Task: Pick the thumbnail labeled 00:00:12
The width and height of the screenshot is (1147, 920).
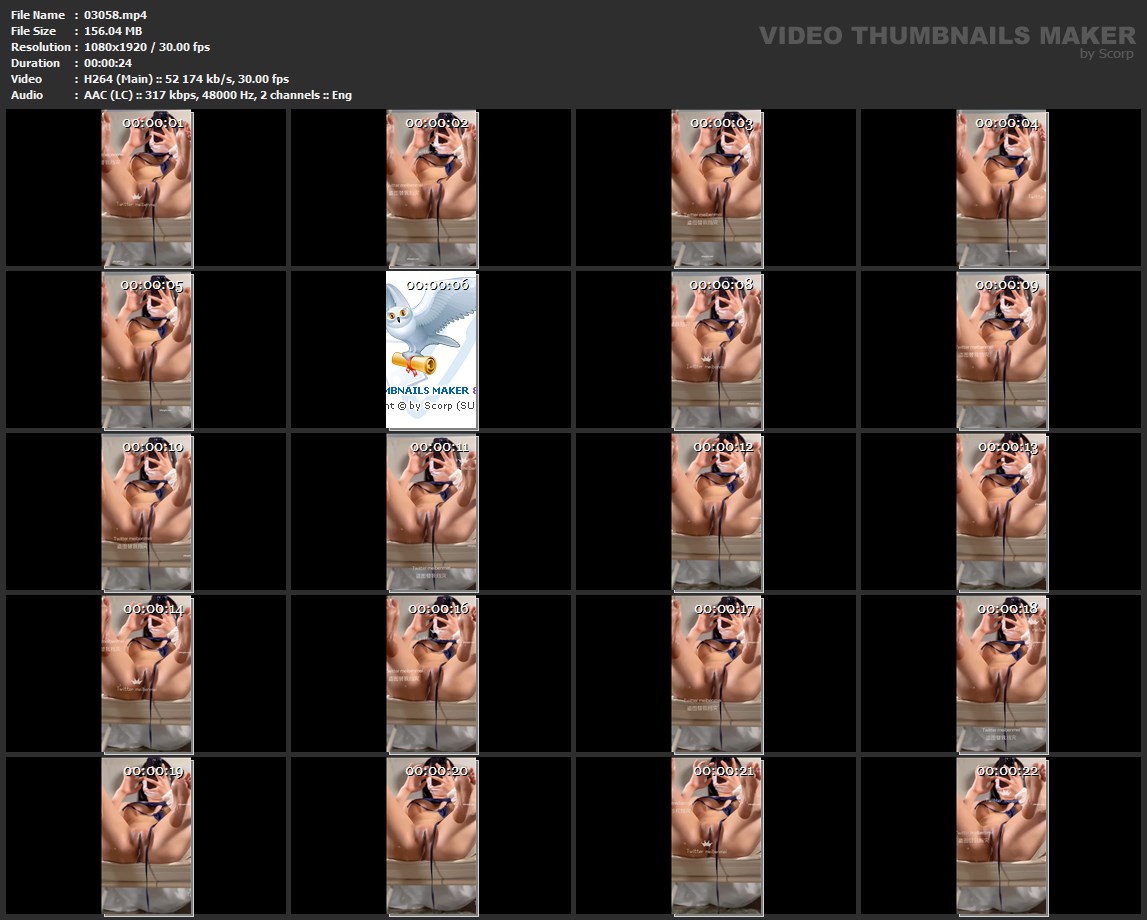Action: [x=717, y=512]
